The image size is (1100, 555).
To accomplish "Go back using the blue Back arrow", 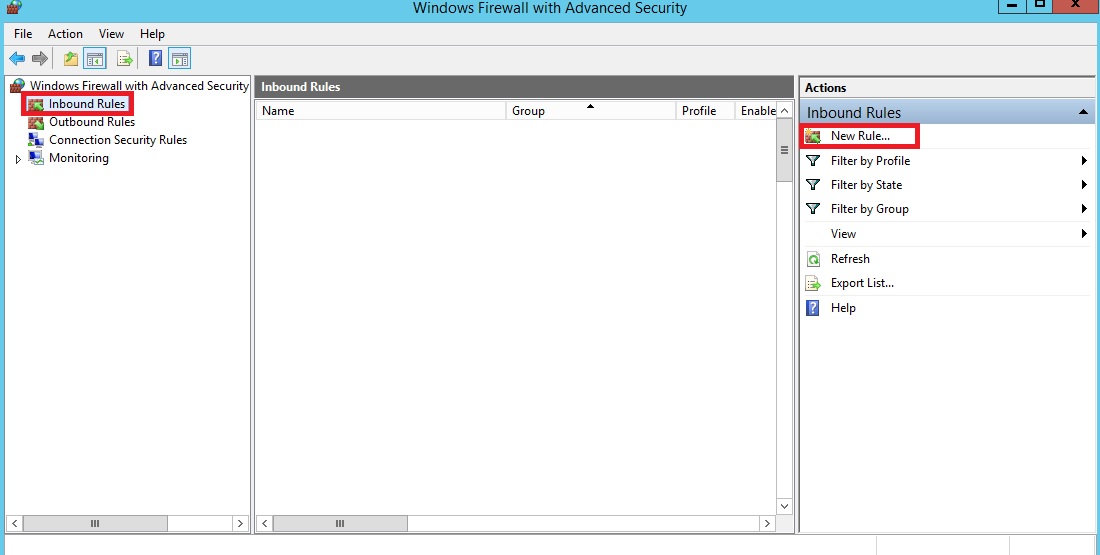I will (x=17, y=58).
